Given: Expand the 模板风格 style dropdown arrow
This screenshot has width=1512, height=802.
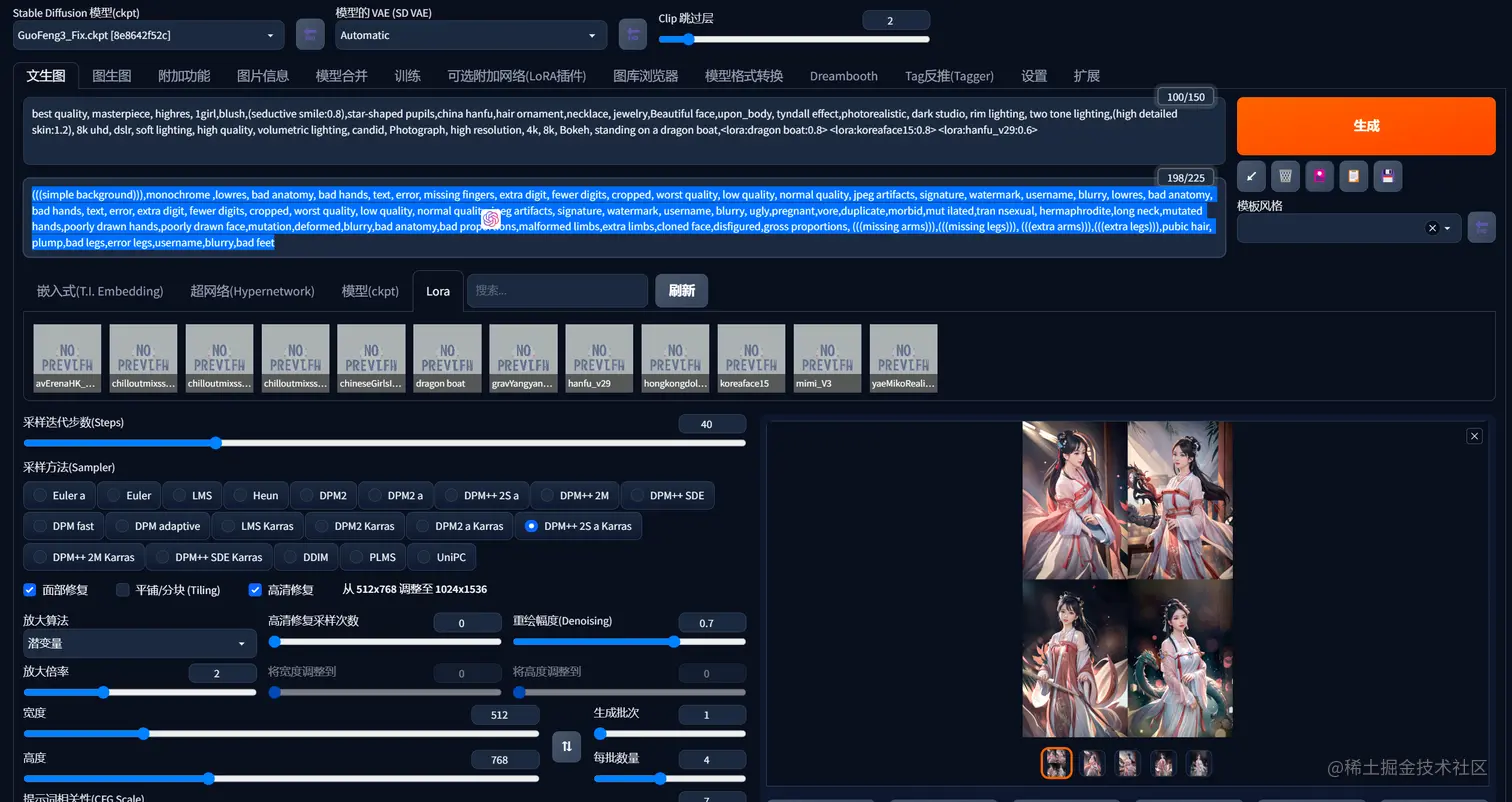Looking at the screenshot, I should pyautogui.click(x=1447, y=228).
